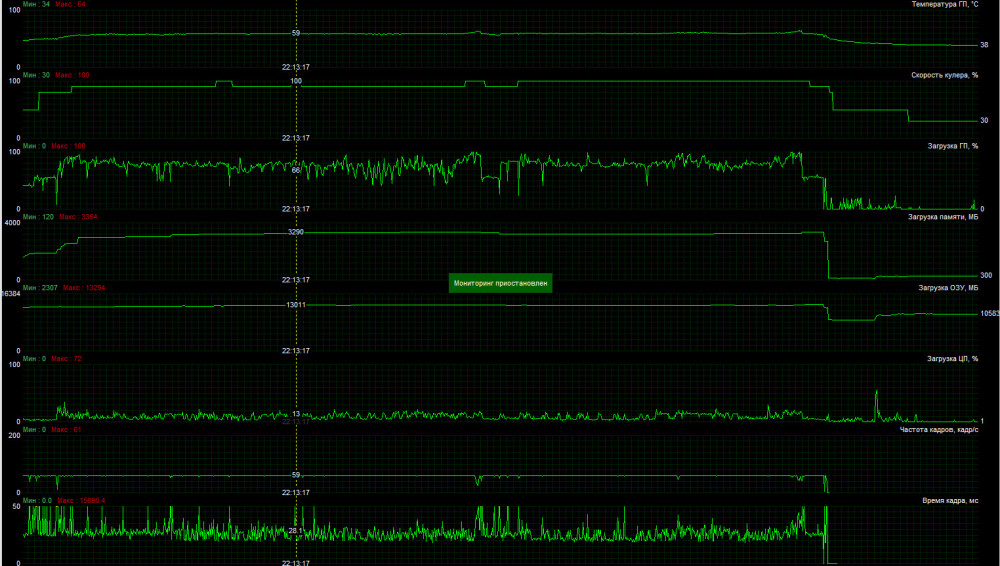The width and height of the screenshot is (1000, 566).
Task: Click timestamp 22:13:17 under fan speed graph
Action: tap(296, 138)
